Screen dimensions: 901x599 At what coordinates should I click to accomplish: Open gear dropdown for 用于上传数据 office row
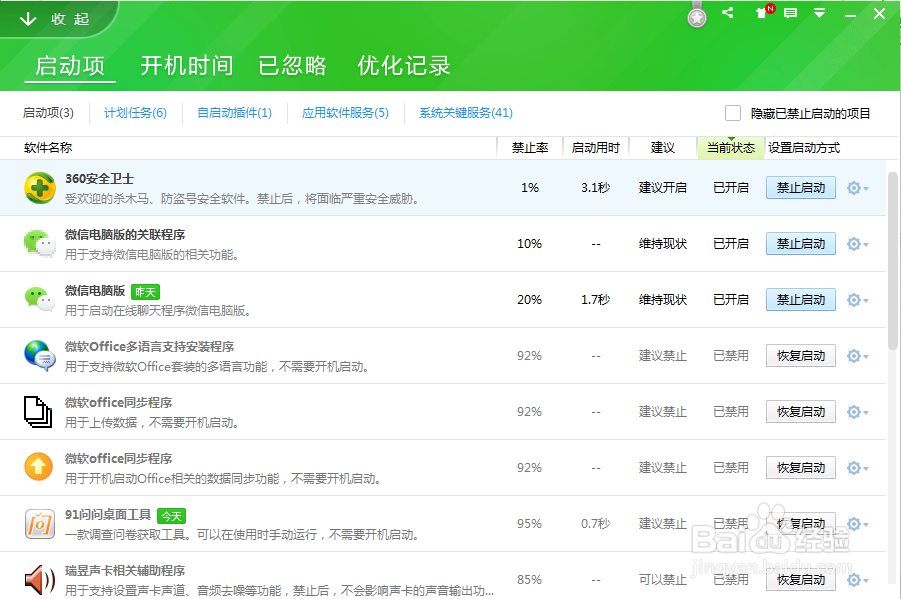tap(857, 412)
